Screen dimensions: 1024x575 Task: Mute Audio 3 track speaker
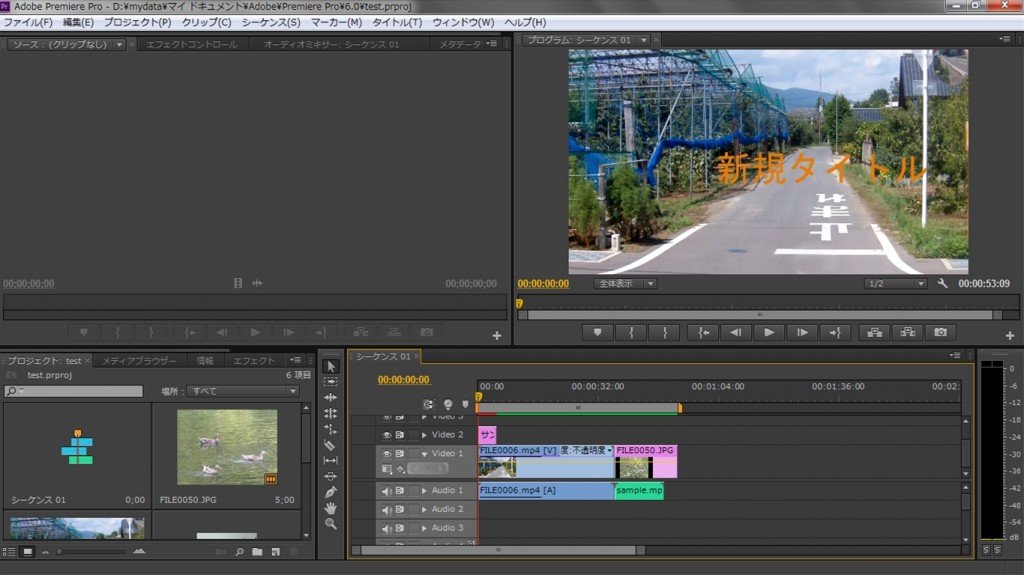click(387, 528)
